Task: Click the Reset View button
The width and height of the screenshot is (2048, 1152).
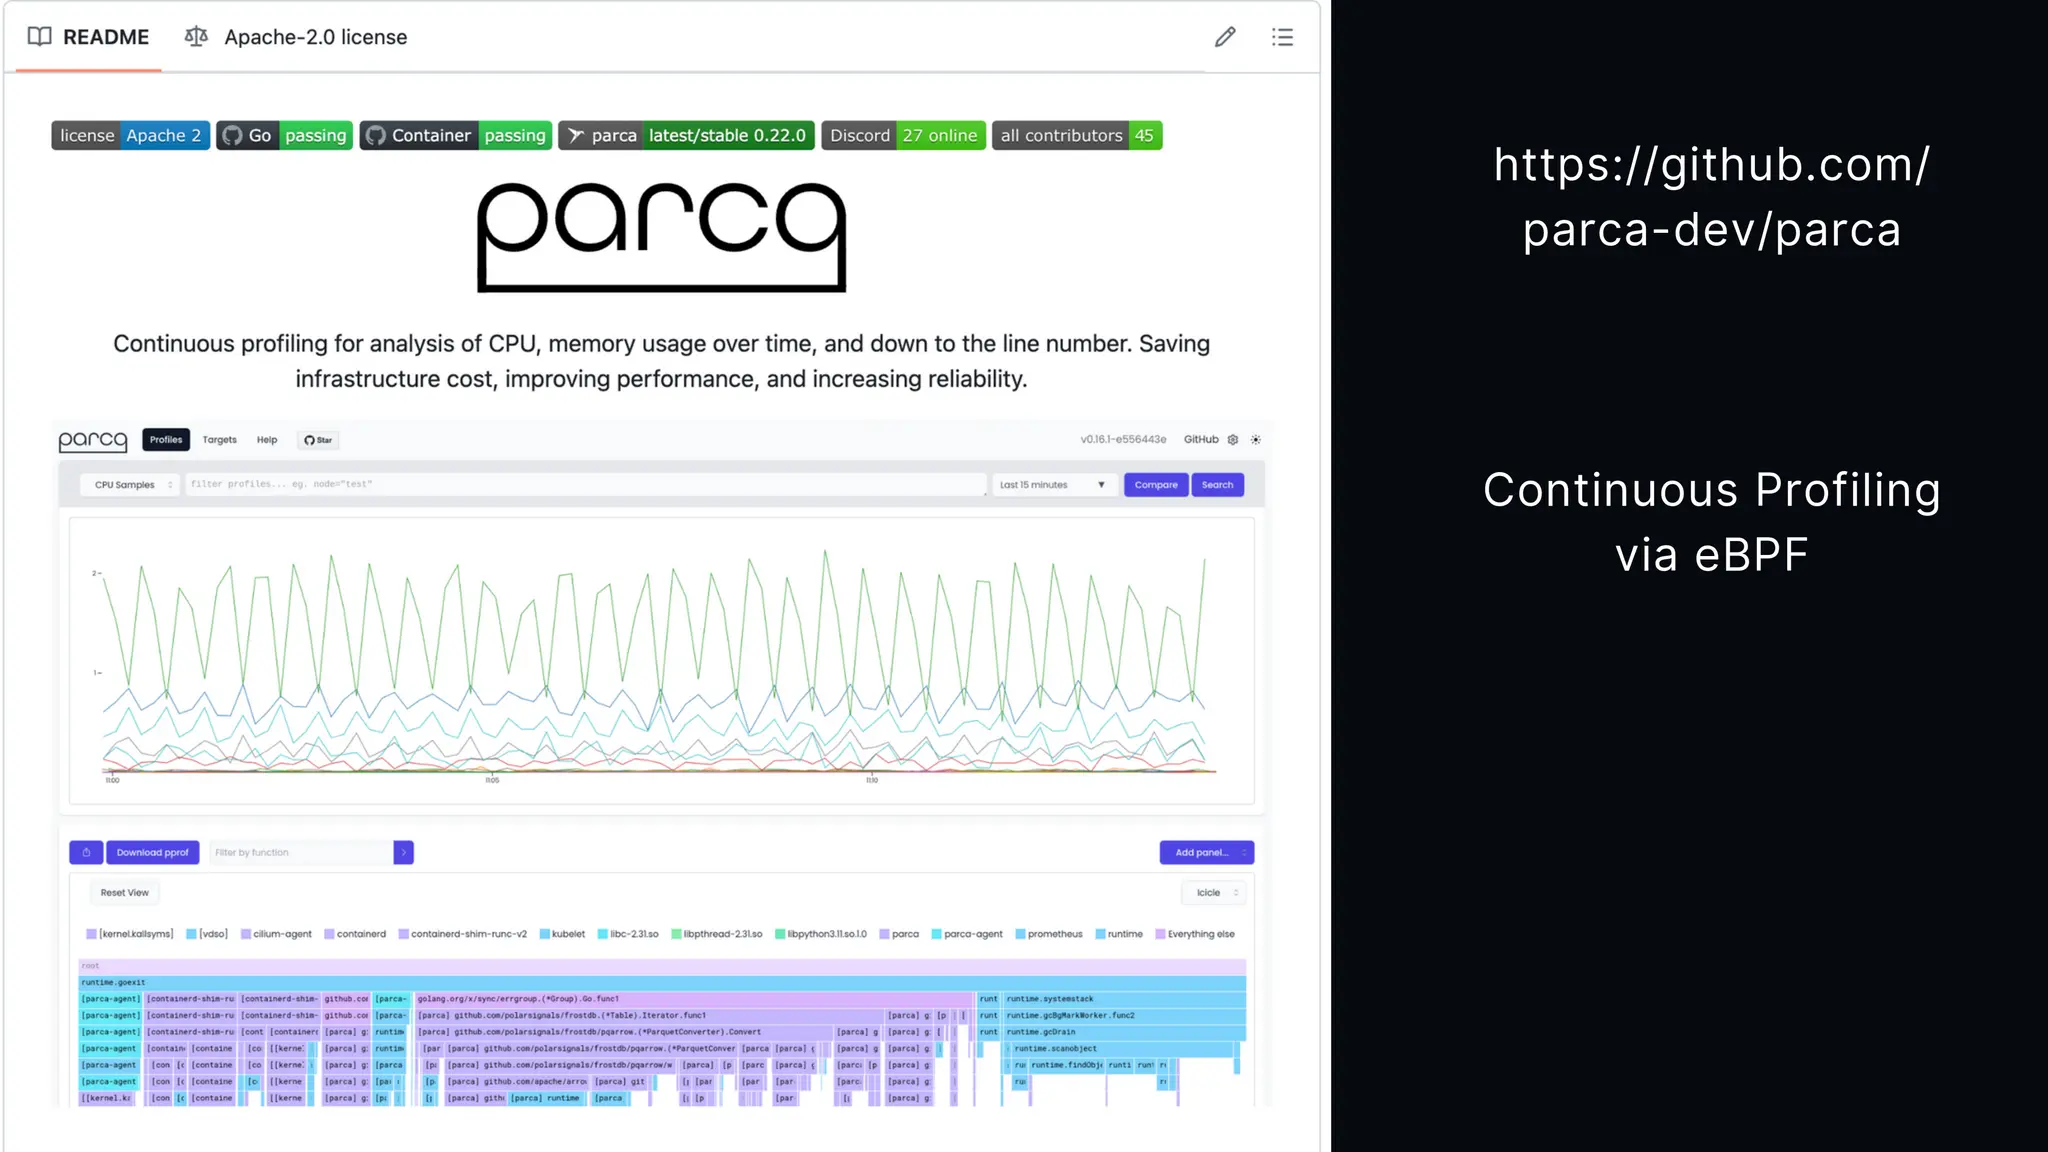Action: (124, 892)
